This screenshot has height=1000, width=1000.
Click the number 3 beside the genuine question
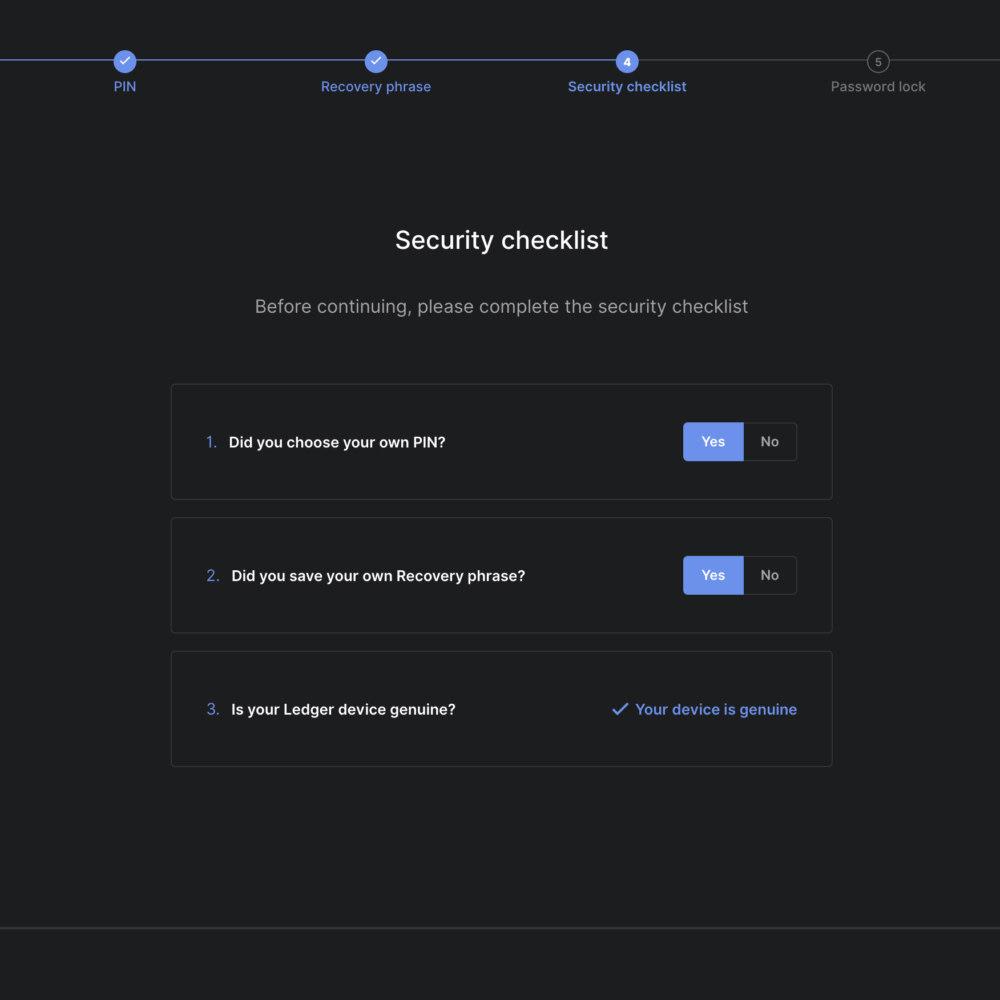click(212, 709)
